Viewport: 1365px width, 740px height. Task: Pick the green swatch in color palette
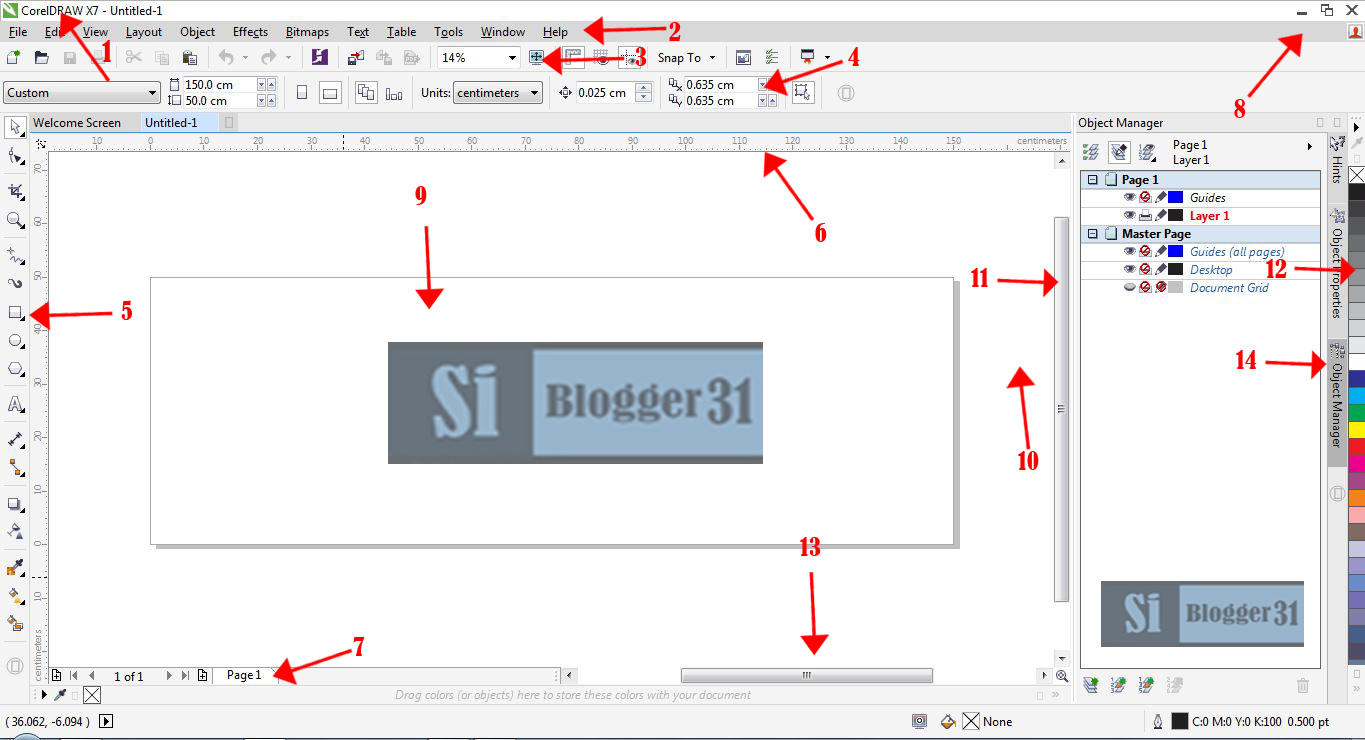1356,412
